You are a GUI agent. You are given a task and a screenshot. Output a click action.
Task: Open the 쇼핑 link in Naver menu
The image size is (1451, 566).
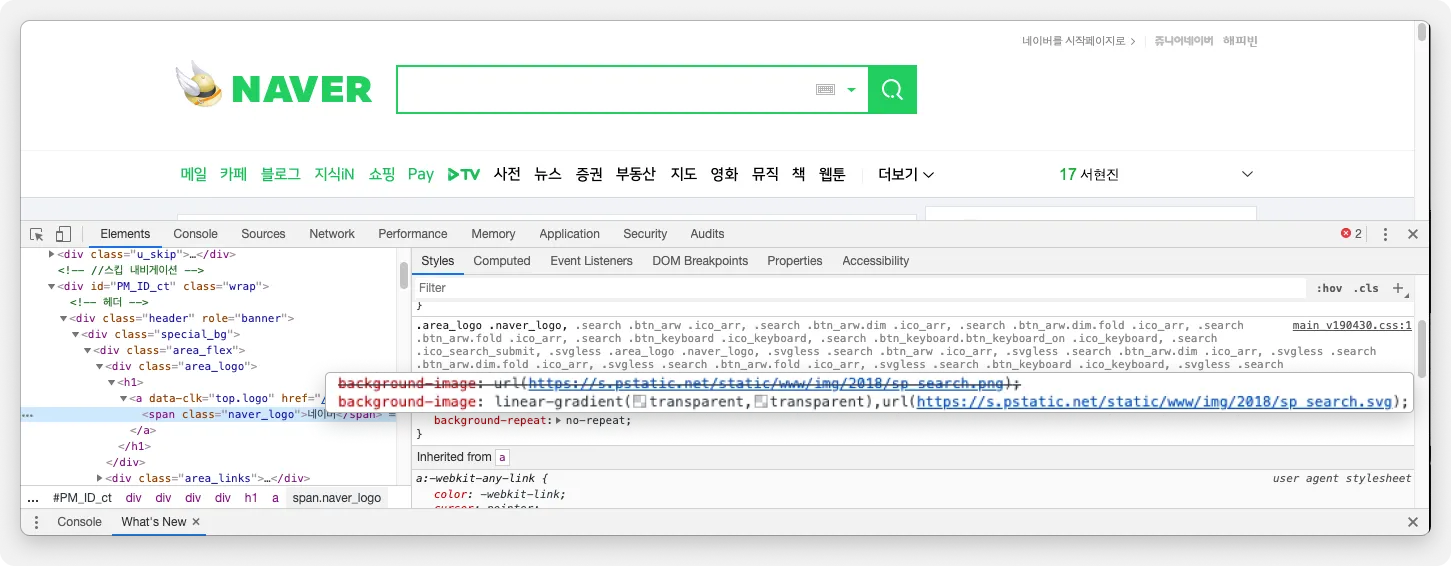tap(382, 174)
